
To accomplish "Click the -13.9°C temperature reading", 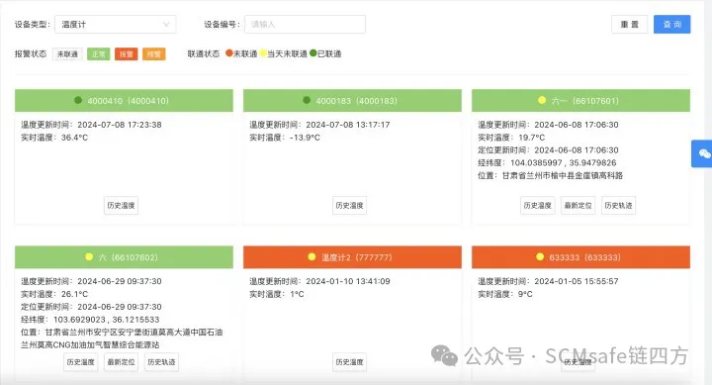I will (305, 138).
